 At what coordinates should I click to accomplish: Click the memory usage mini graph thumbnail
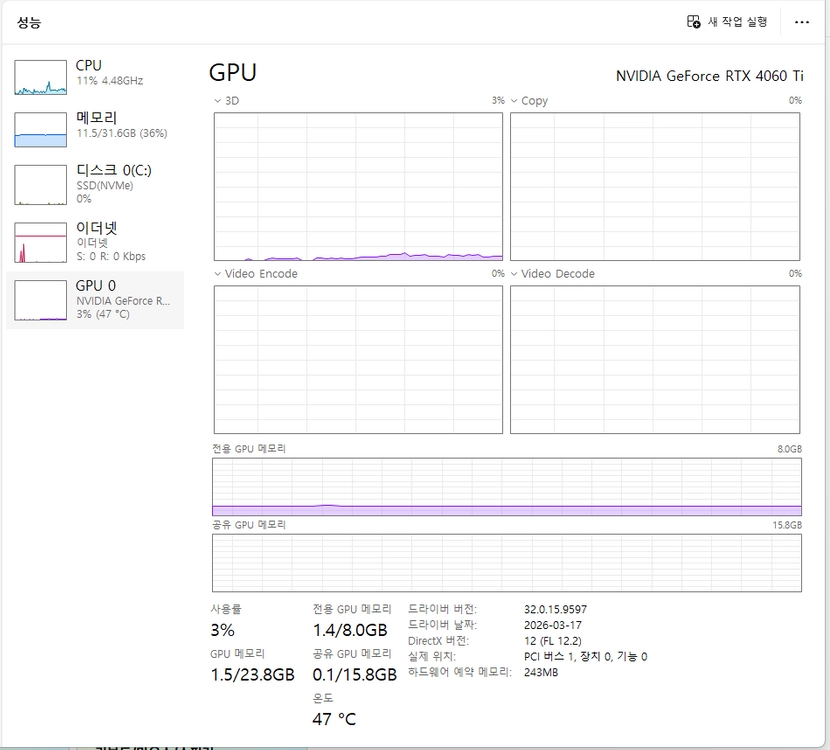tap(40, 130)
